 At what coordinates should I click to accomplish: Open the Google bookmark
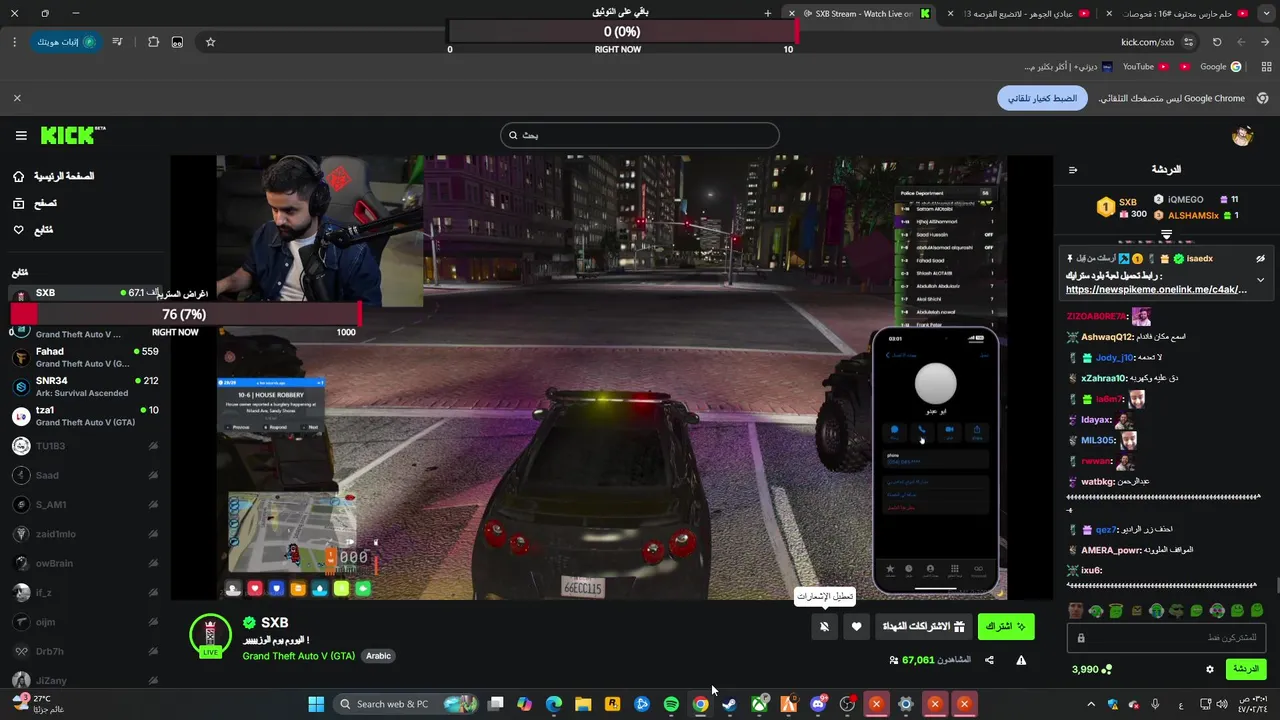pos(1220,67)
